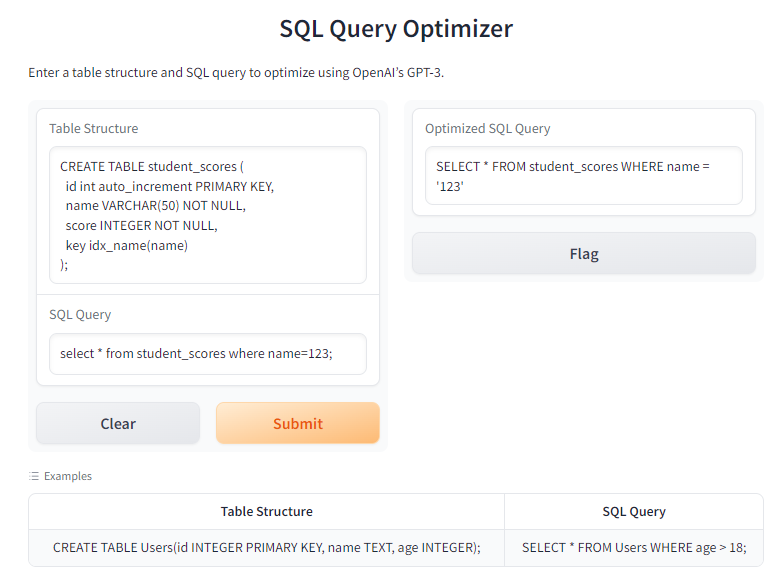Focus the SQL Query input with select statement
Image resolution: width=784 pixels, height=585 pixels.
(x=207, y=353)
